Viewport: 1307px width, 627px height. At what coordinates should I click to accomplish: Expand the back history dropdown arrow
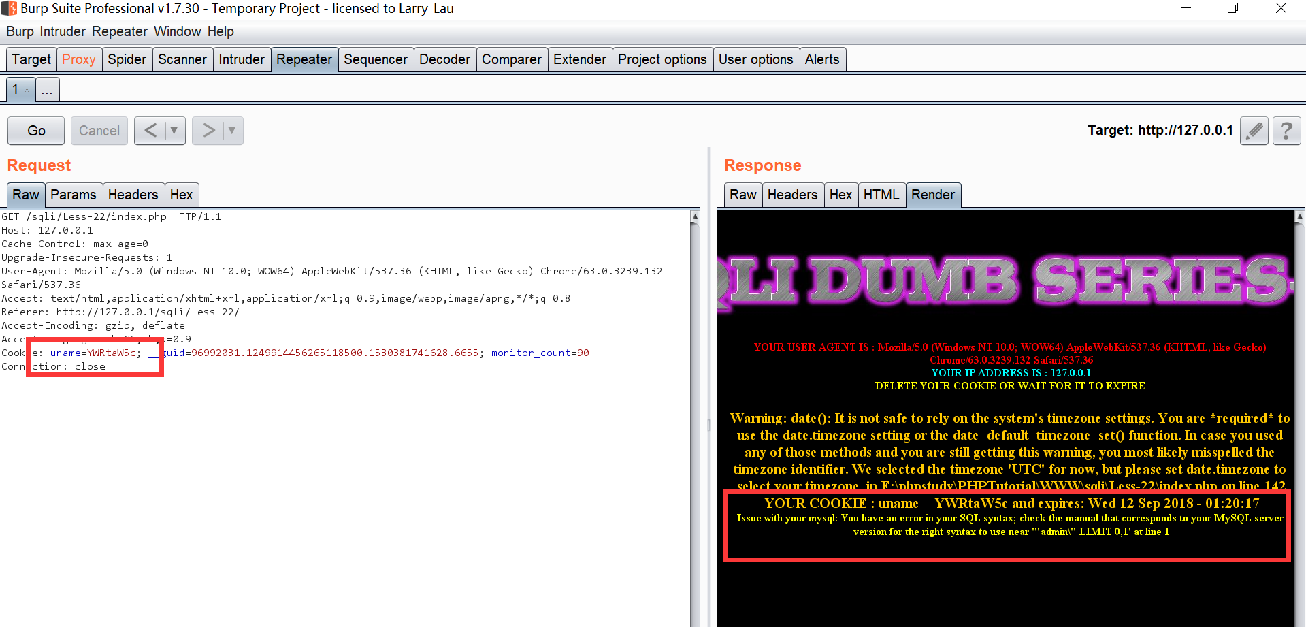pos(175,130)
